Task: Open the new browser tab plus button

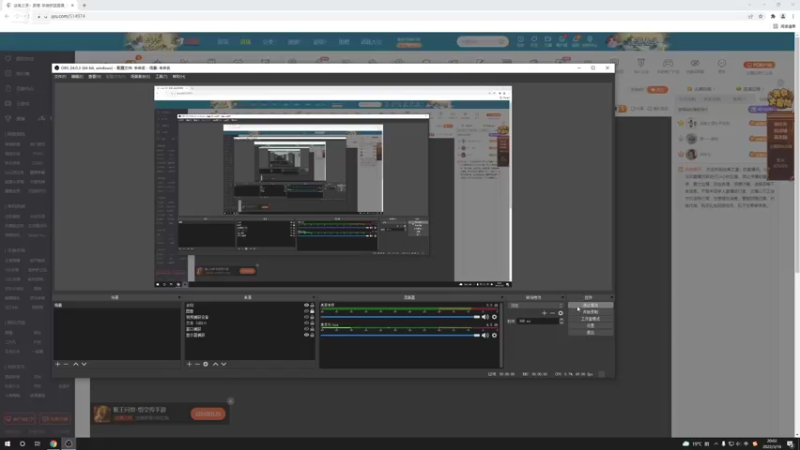Action: (84, 5)
